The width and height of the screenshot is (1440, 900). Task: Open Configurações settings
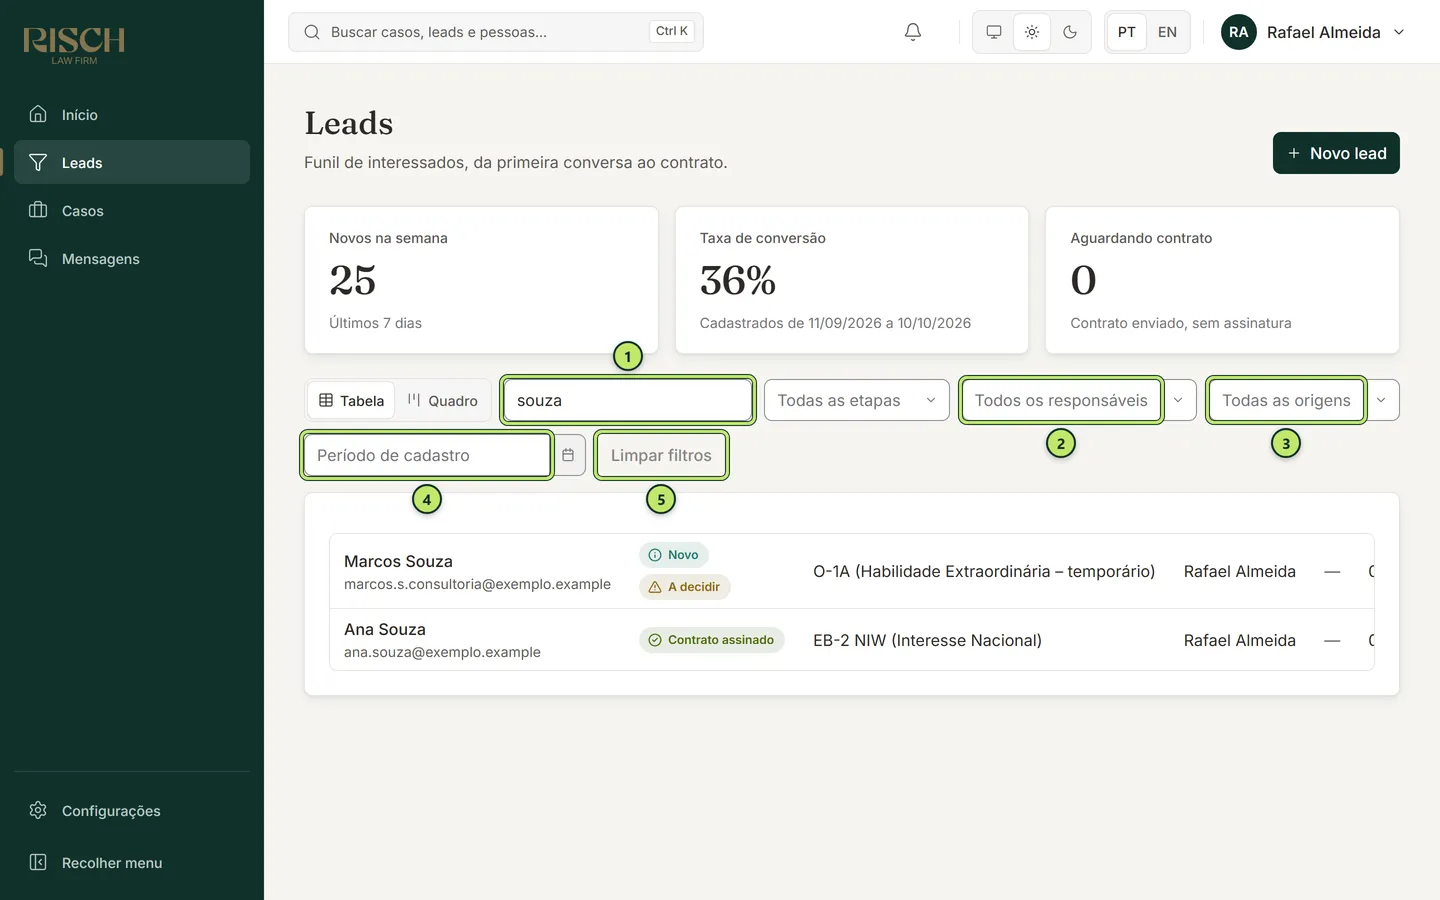[132, 810]
